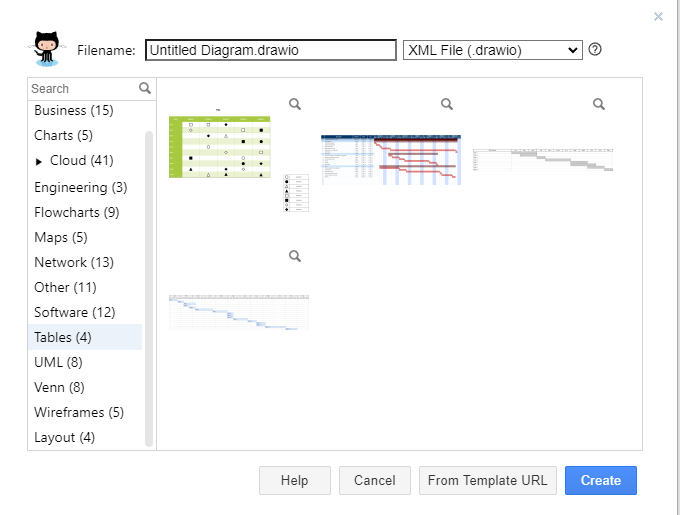Preview the blue Gantt template with its magnifier
680x515 pixels.
tap(295, 256)
